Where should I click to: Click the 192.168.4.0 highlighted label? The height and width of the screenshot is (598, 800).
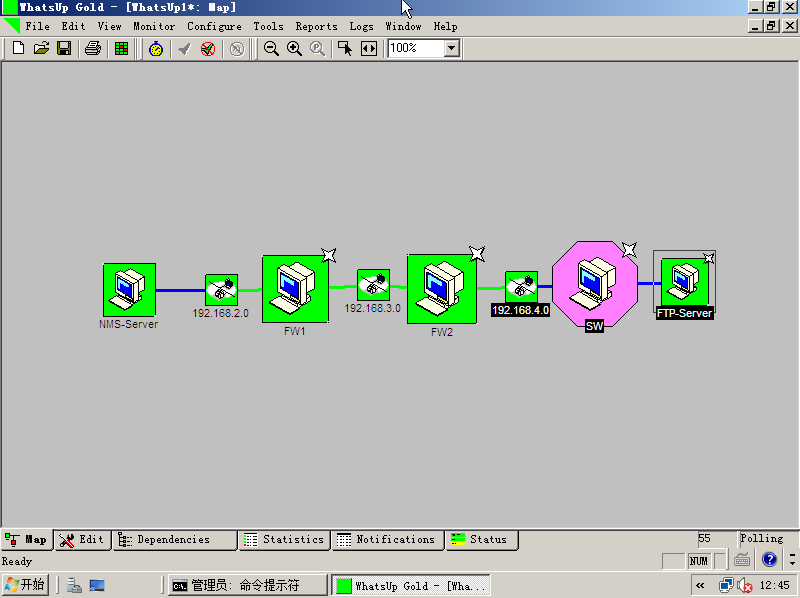tap(520, 310)
